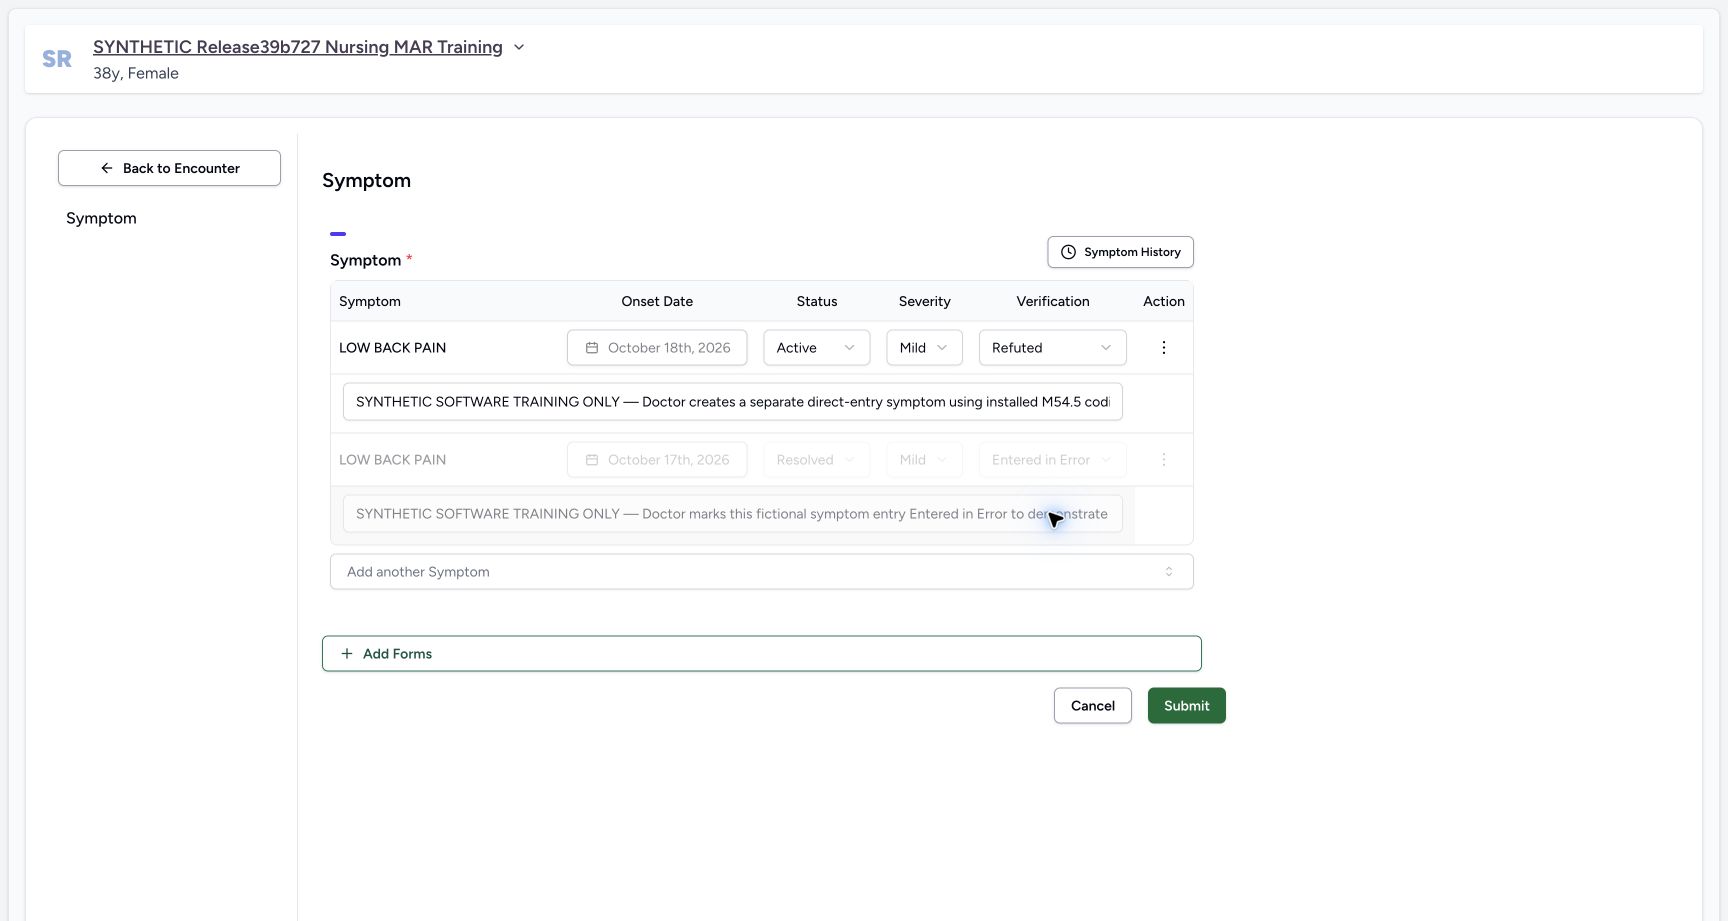Open the Add another Symptom combo box
This screenshot has height=921, width=1728.
[762, 572]
